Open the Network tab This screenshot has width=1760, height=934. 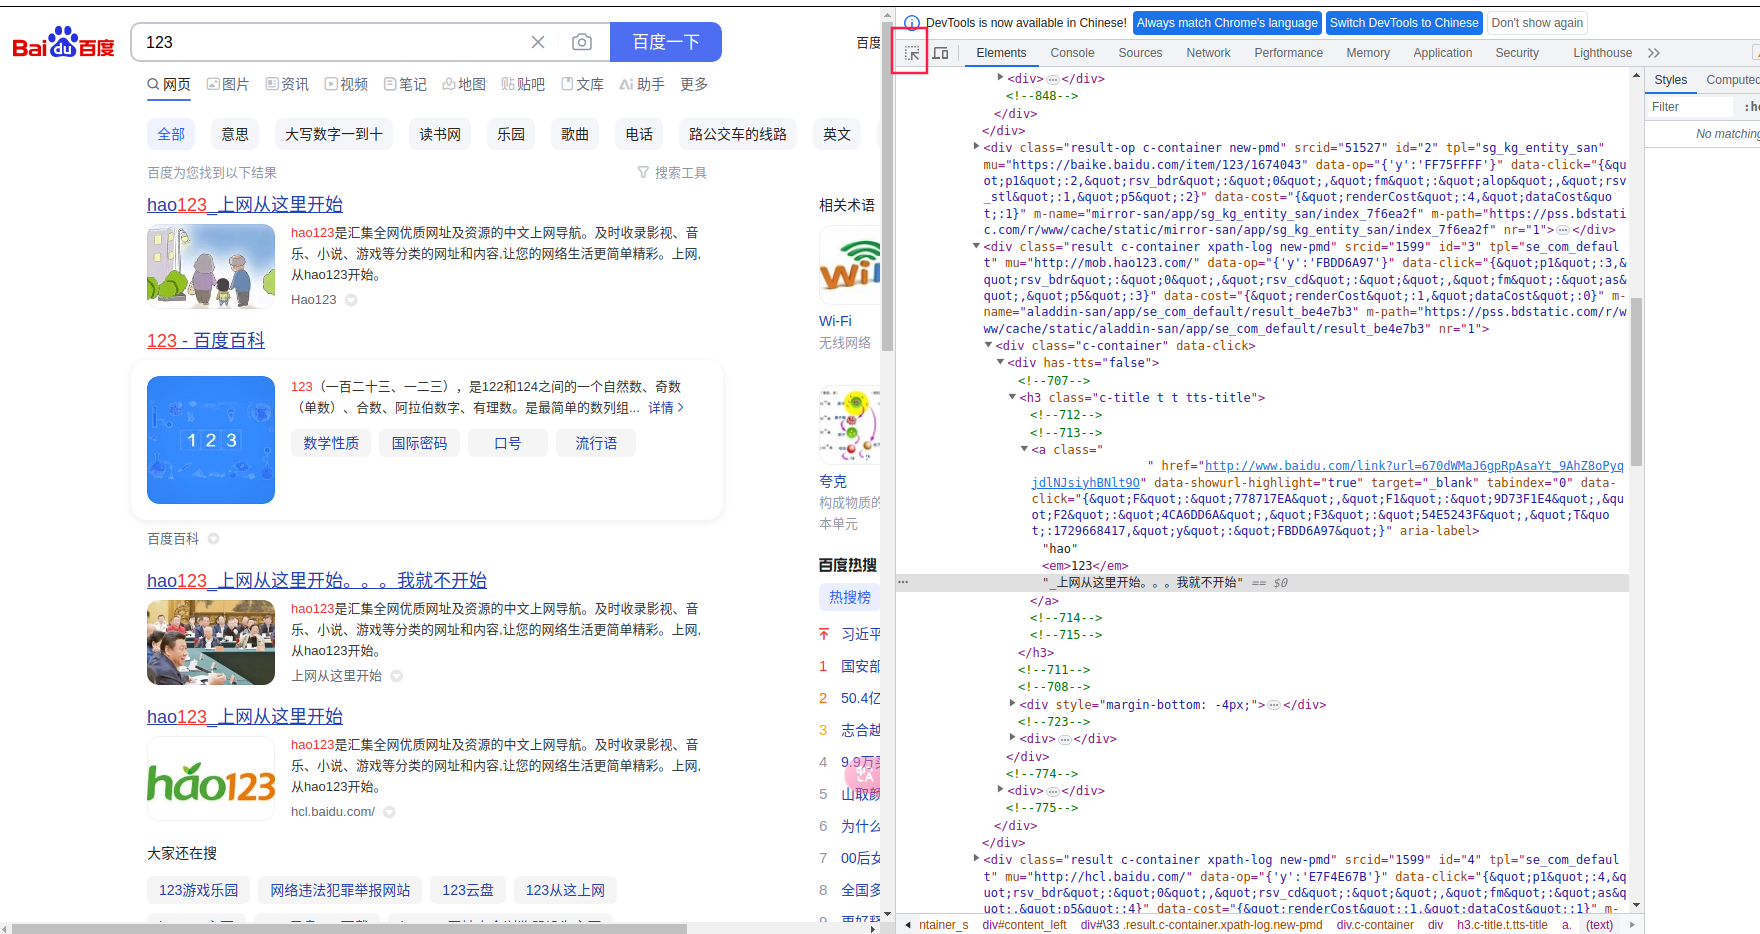click(x=1208, y=53)
